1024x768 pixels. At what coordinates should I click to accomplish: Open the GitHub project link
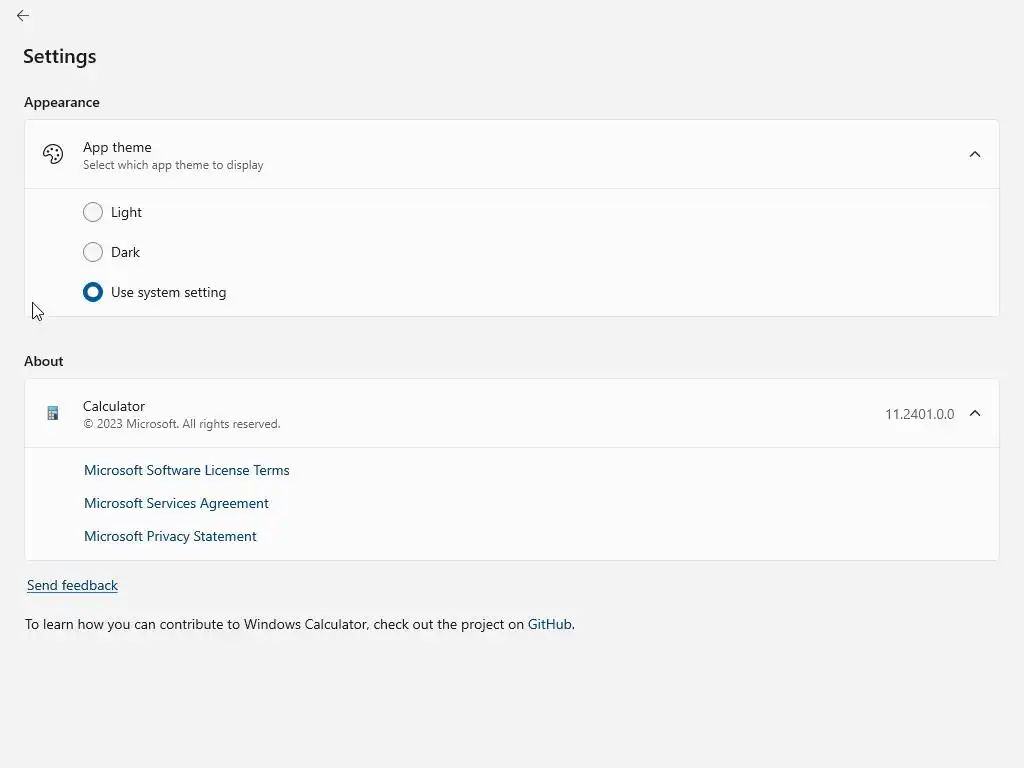pos(549,624)
